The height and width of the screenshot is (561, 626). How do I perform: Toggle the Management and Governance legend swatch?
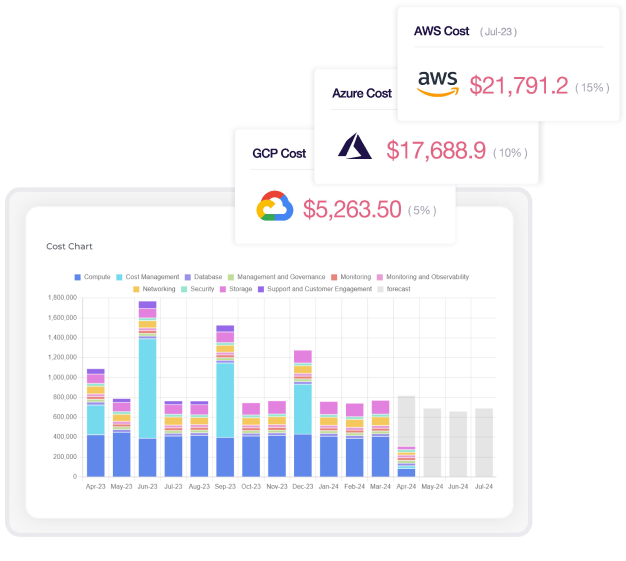(231, 277)
